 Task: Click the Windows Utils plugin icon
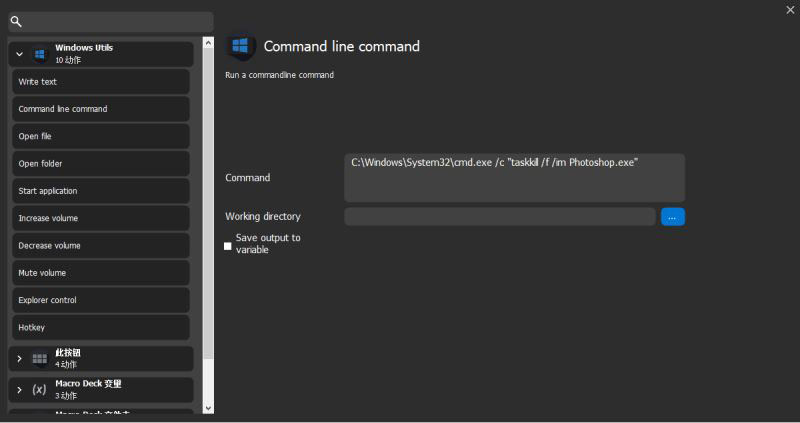tap(40, 54)
